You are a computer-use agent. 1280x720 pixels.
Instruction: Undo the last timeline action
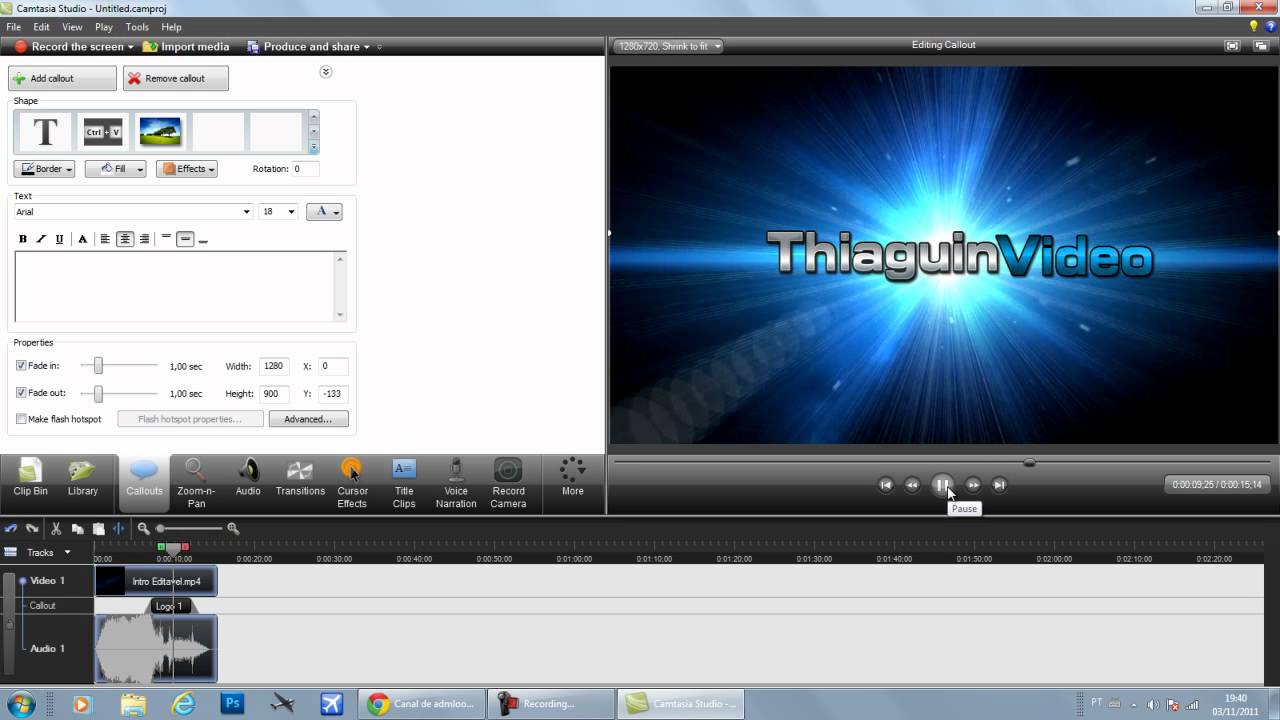11,528
